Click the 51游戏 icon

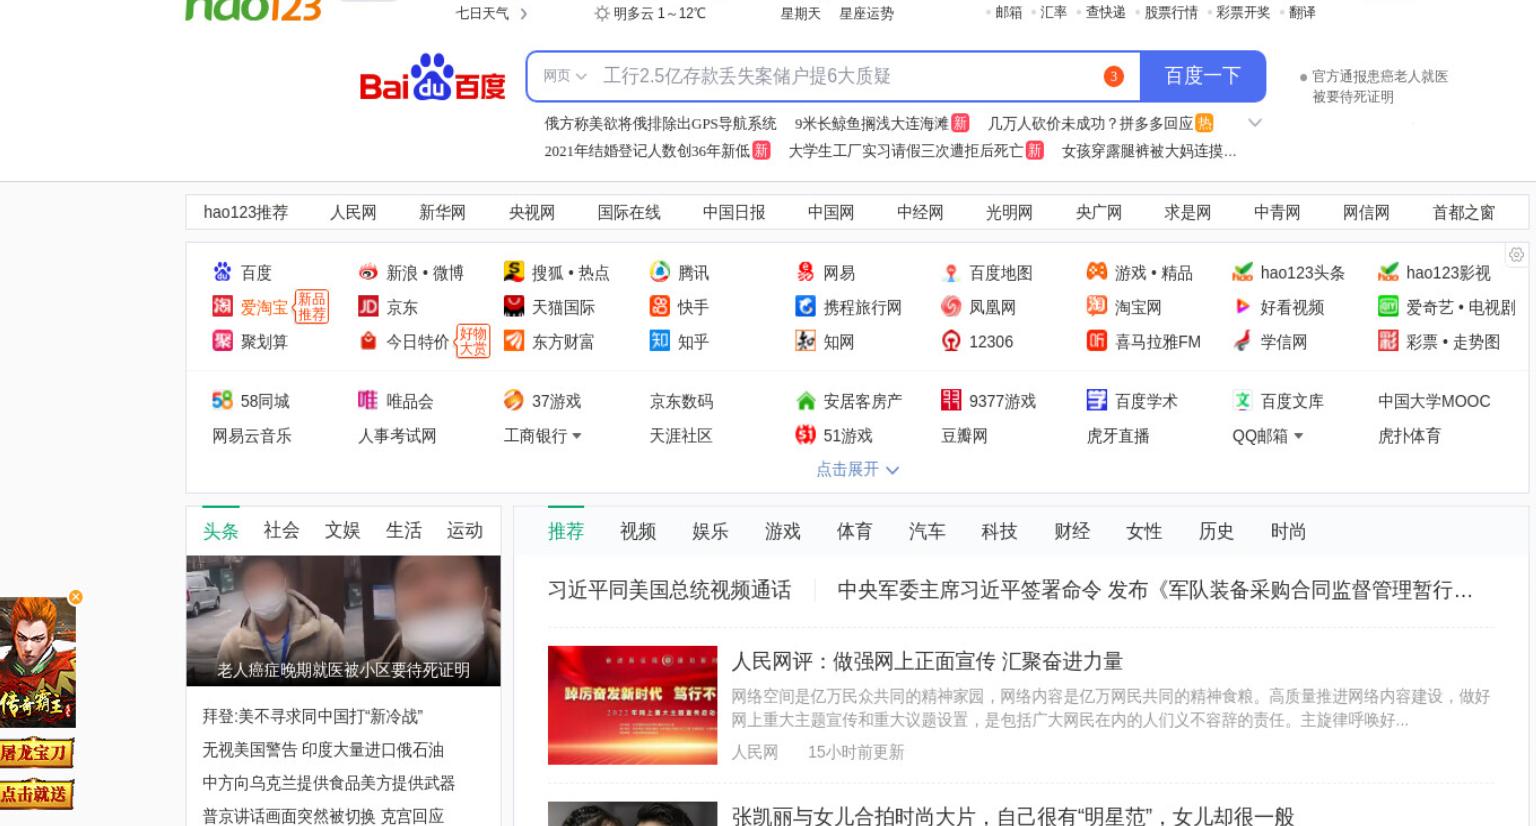click(x=805, y=435)
